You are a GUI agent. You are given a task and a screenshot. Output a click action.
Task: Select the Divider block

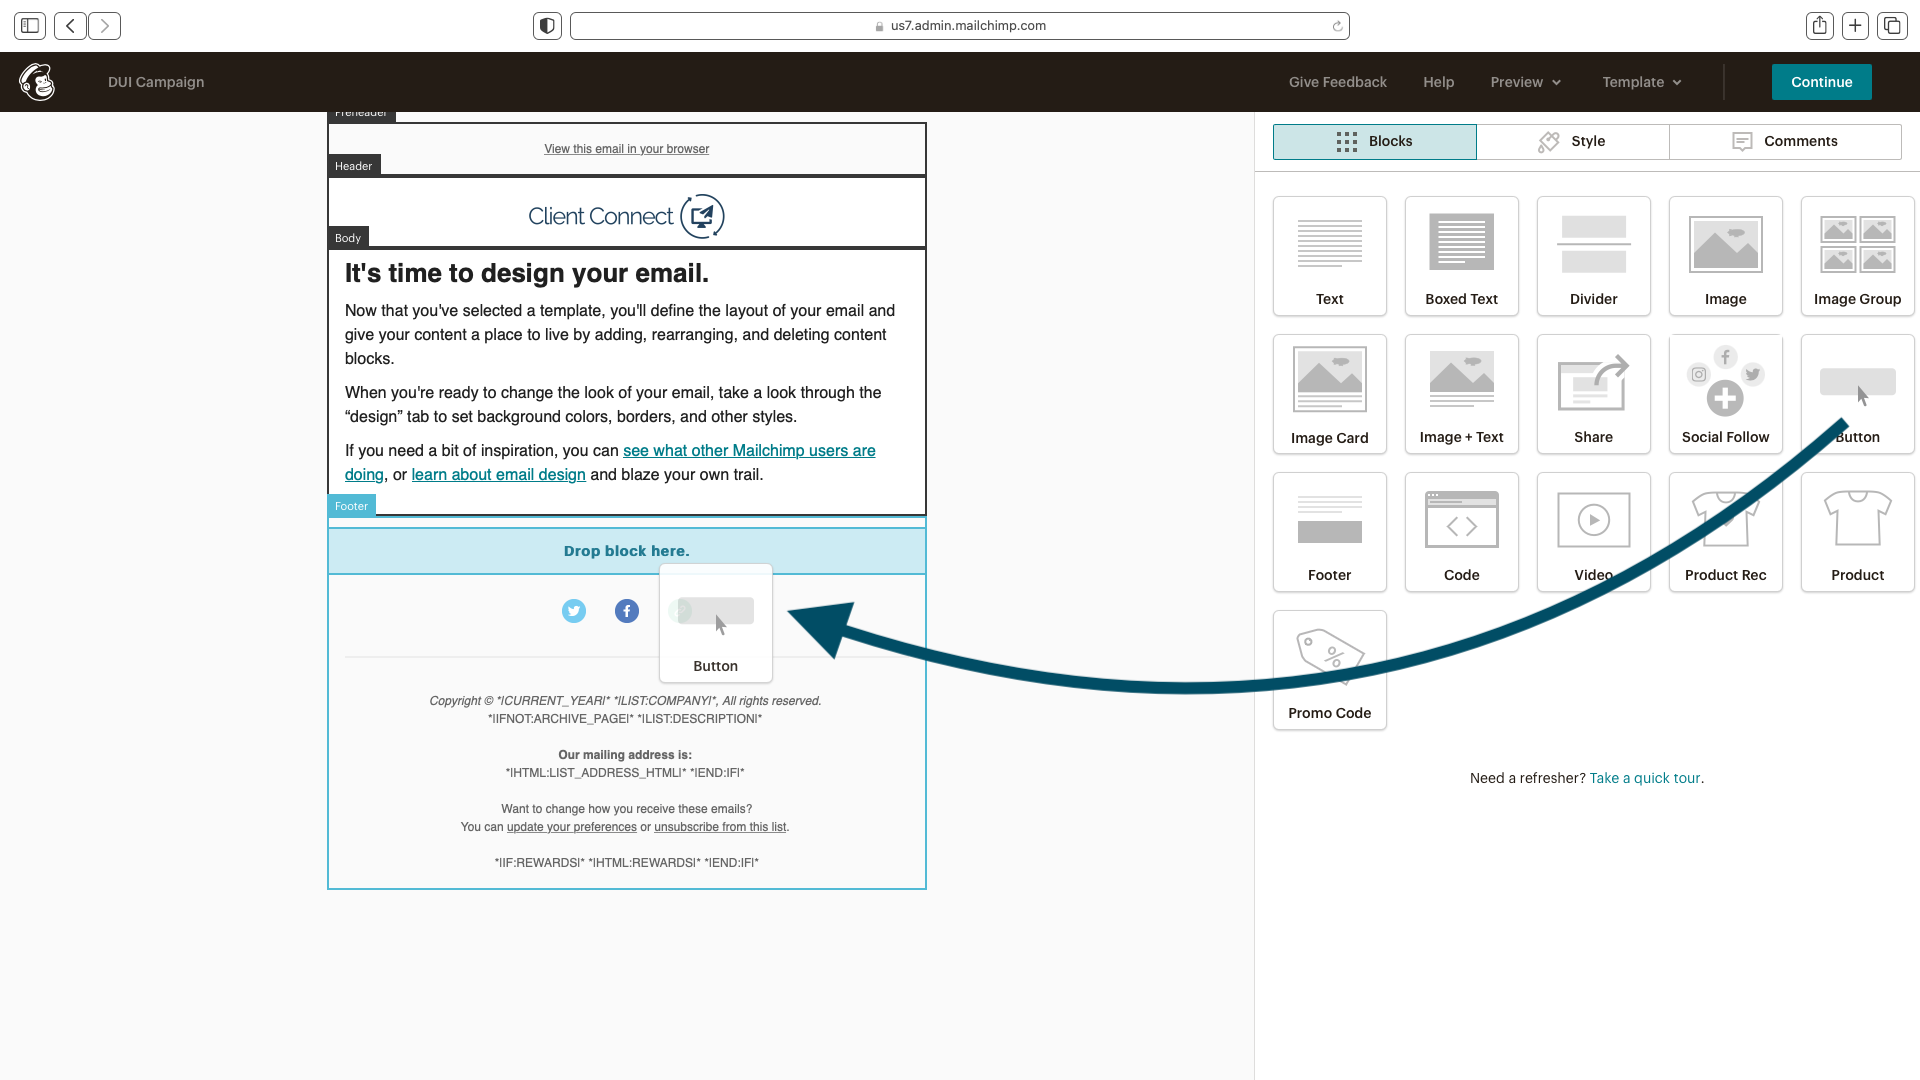1593,256
